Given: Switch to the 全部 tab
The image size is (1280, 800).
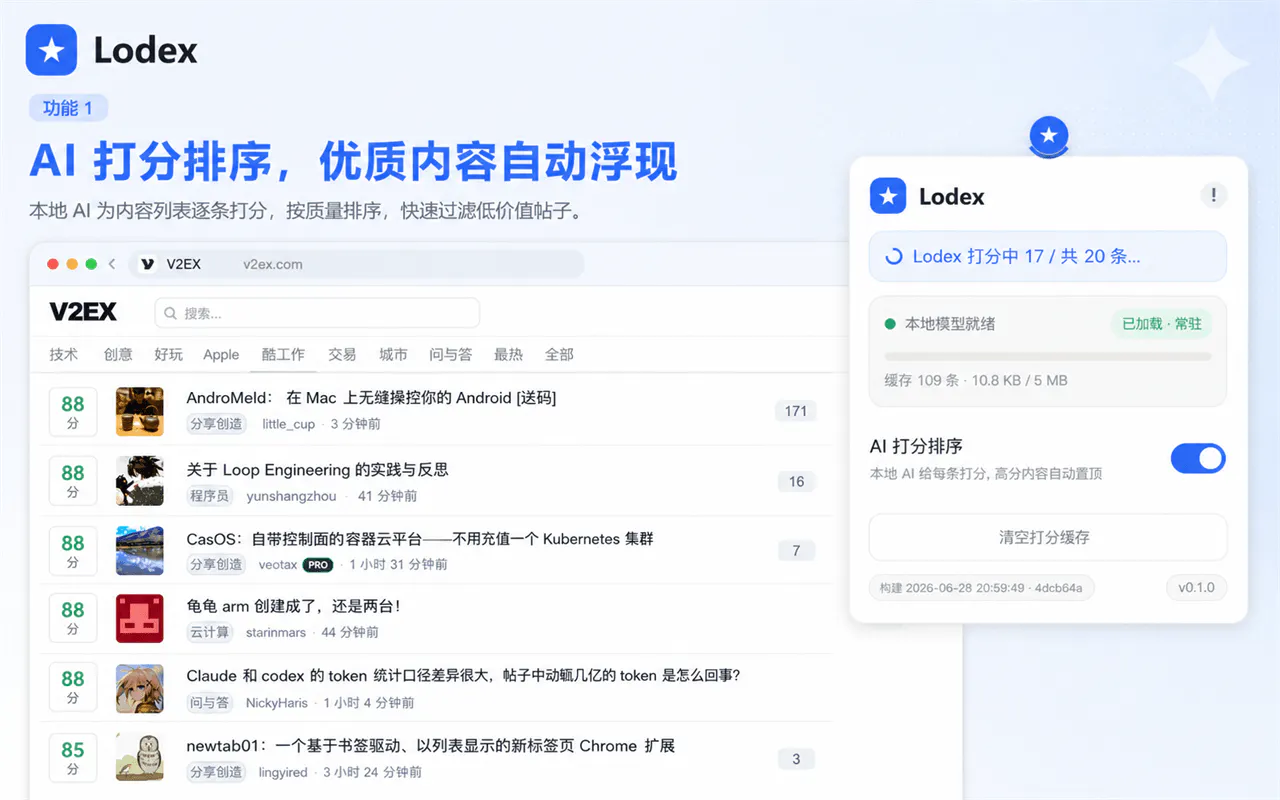Looking at the screenshot, I should pos(559,354).
